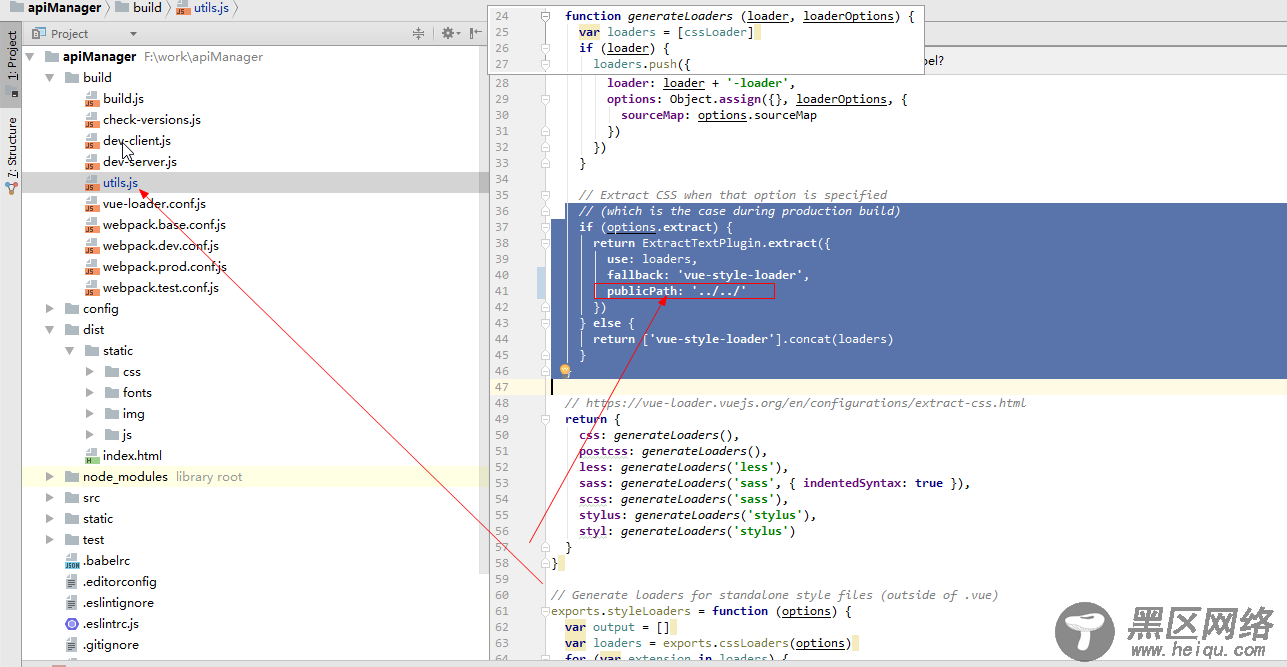Screen dimensions: 1287x667
Task: Collapse the build folder arrow
Action: tap(49, 78)
